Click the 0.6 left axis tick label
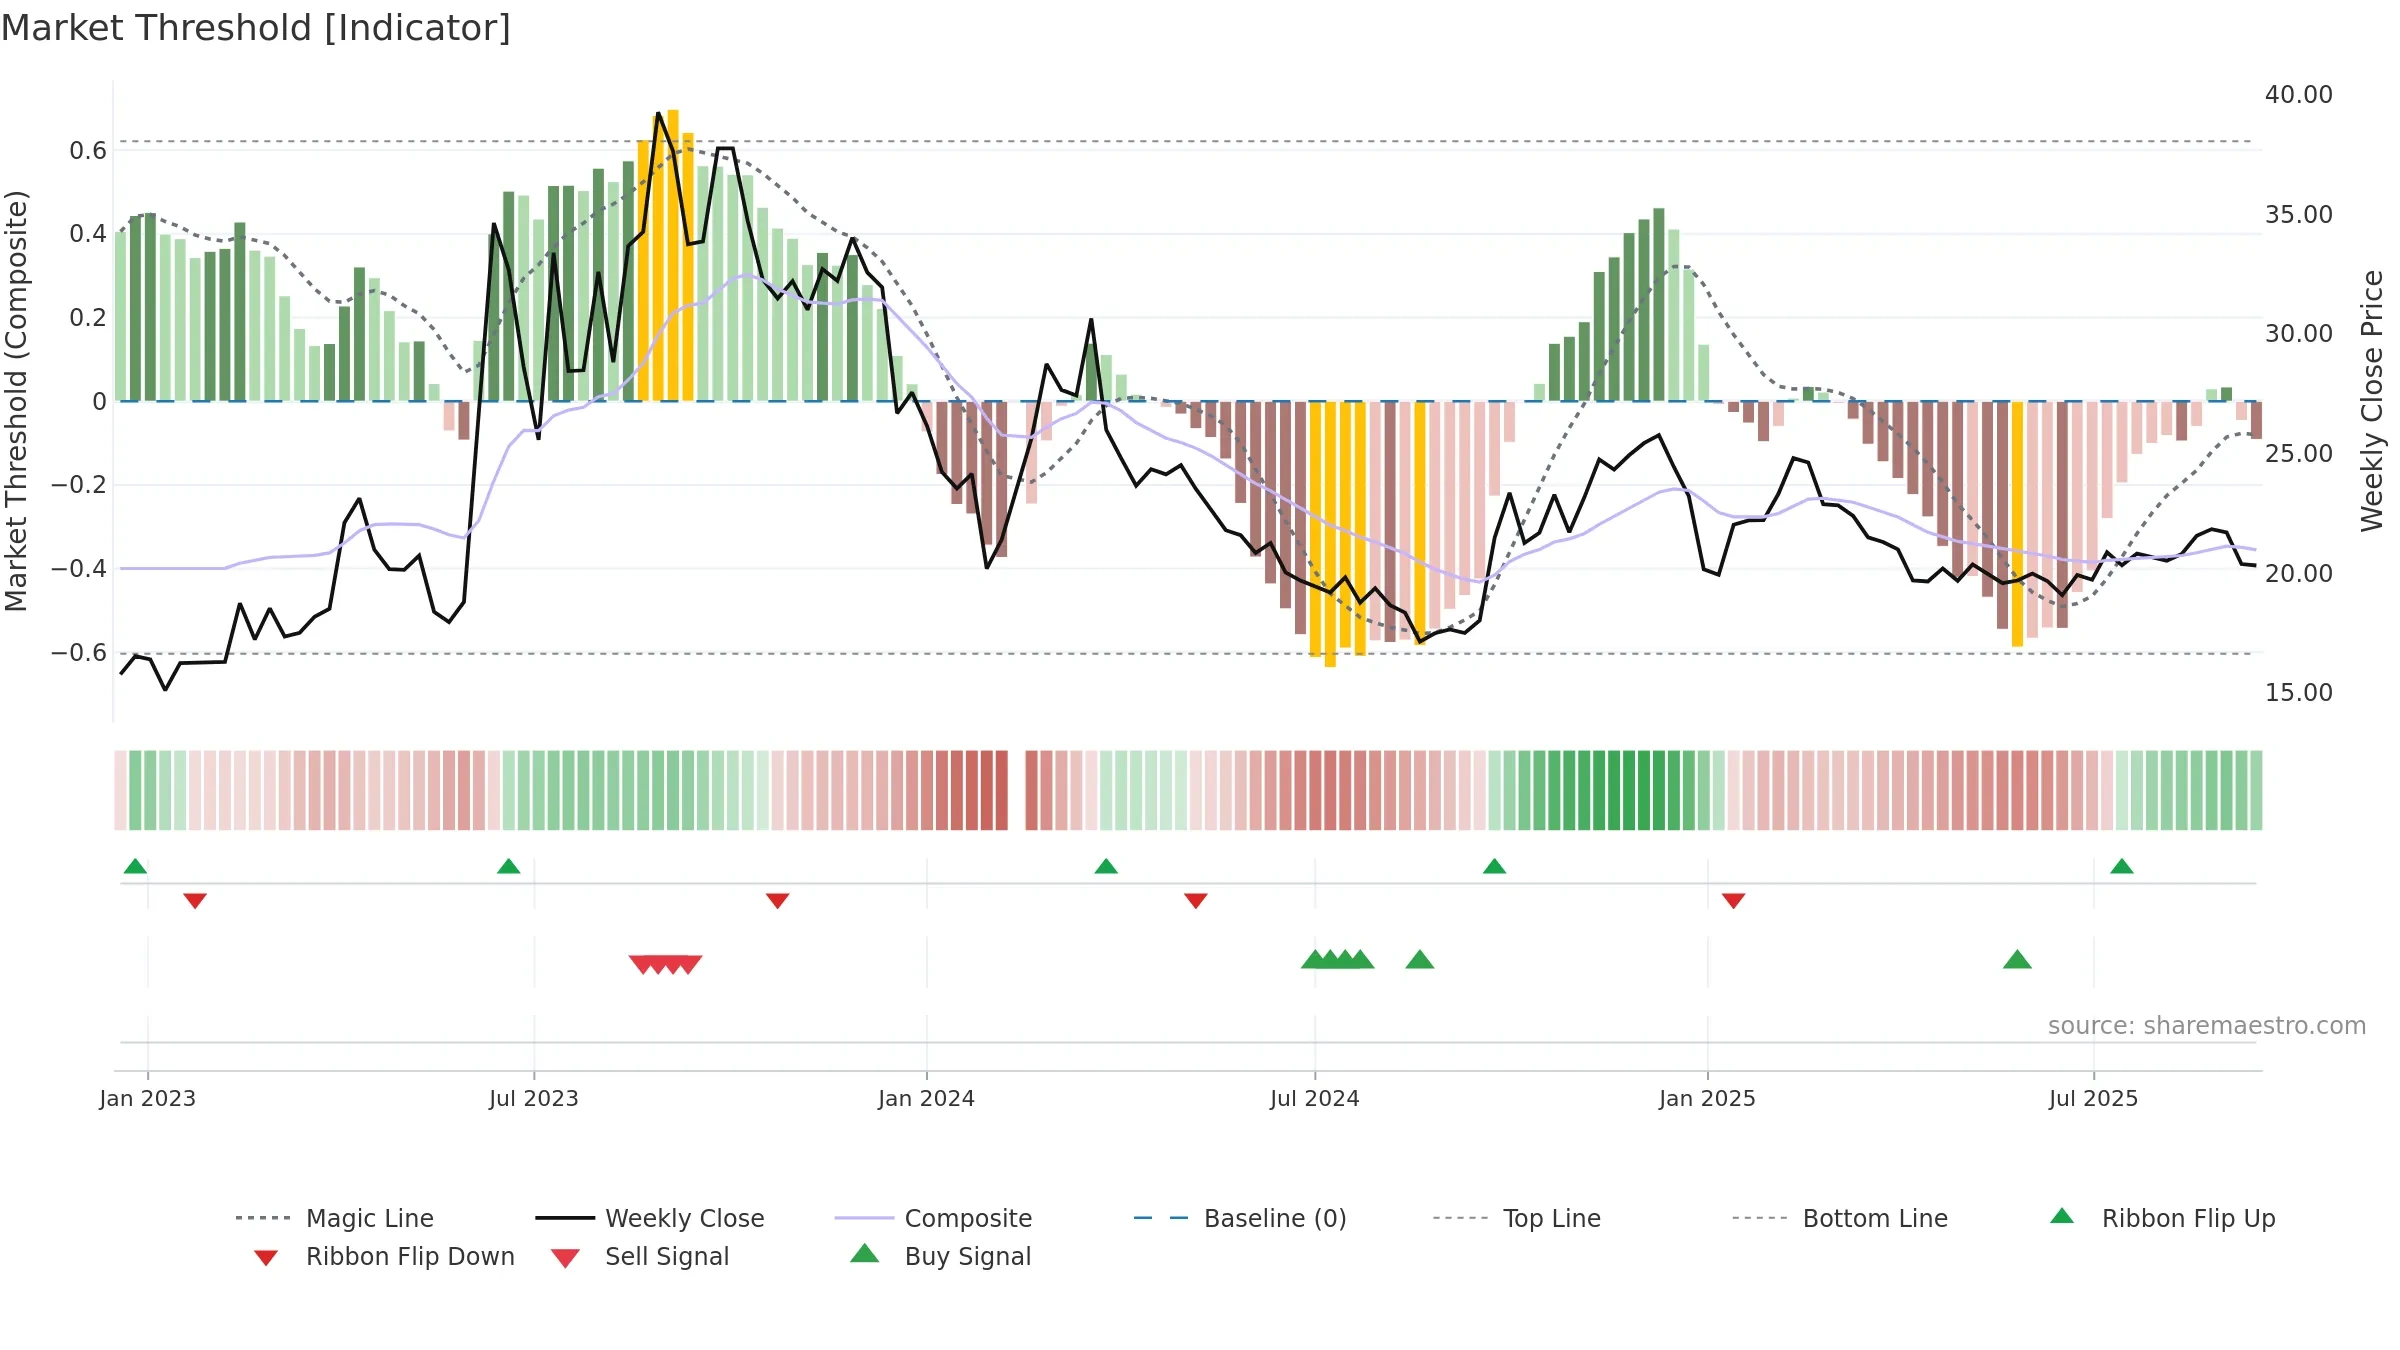This screenshot has width=2400, height=1350. click(x=88, y=151)
